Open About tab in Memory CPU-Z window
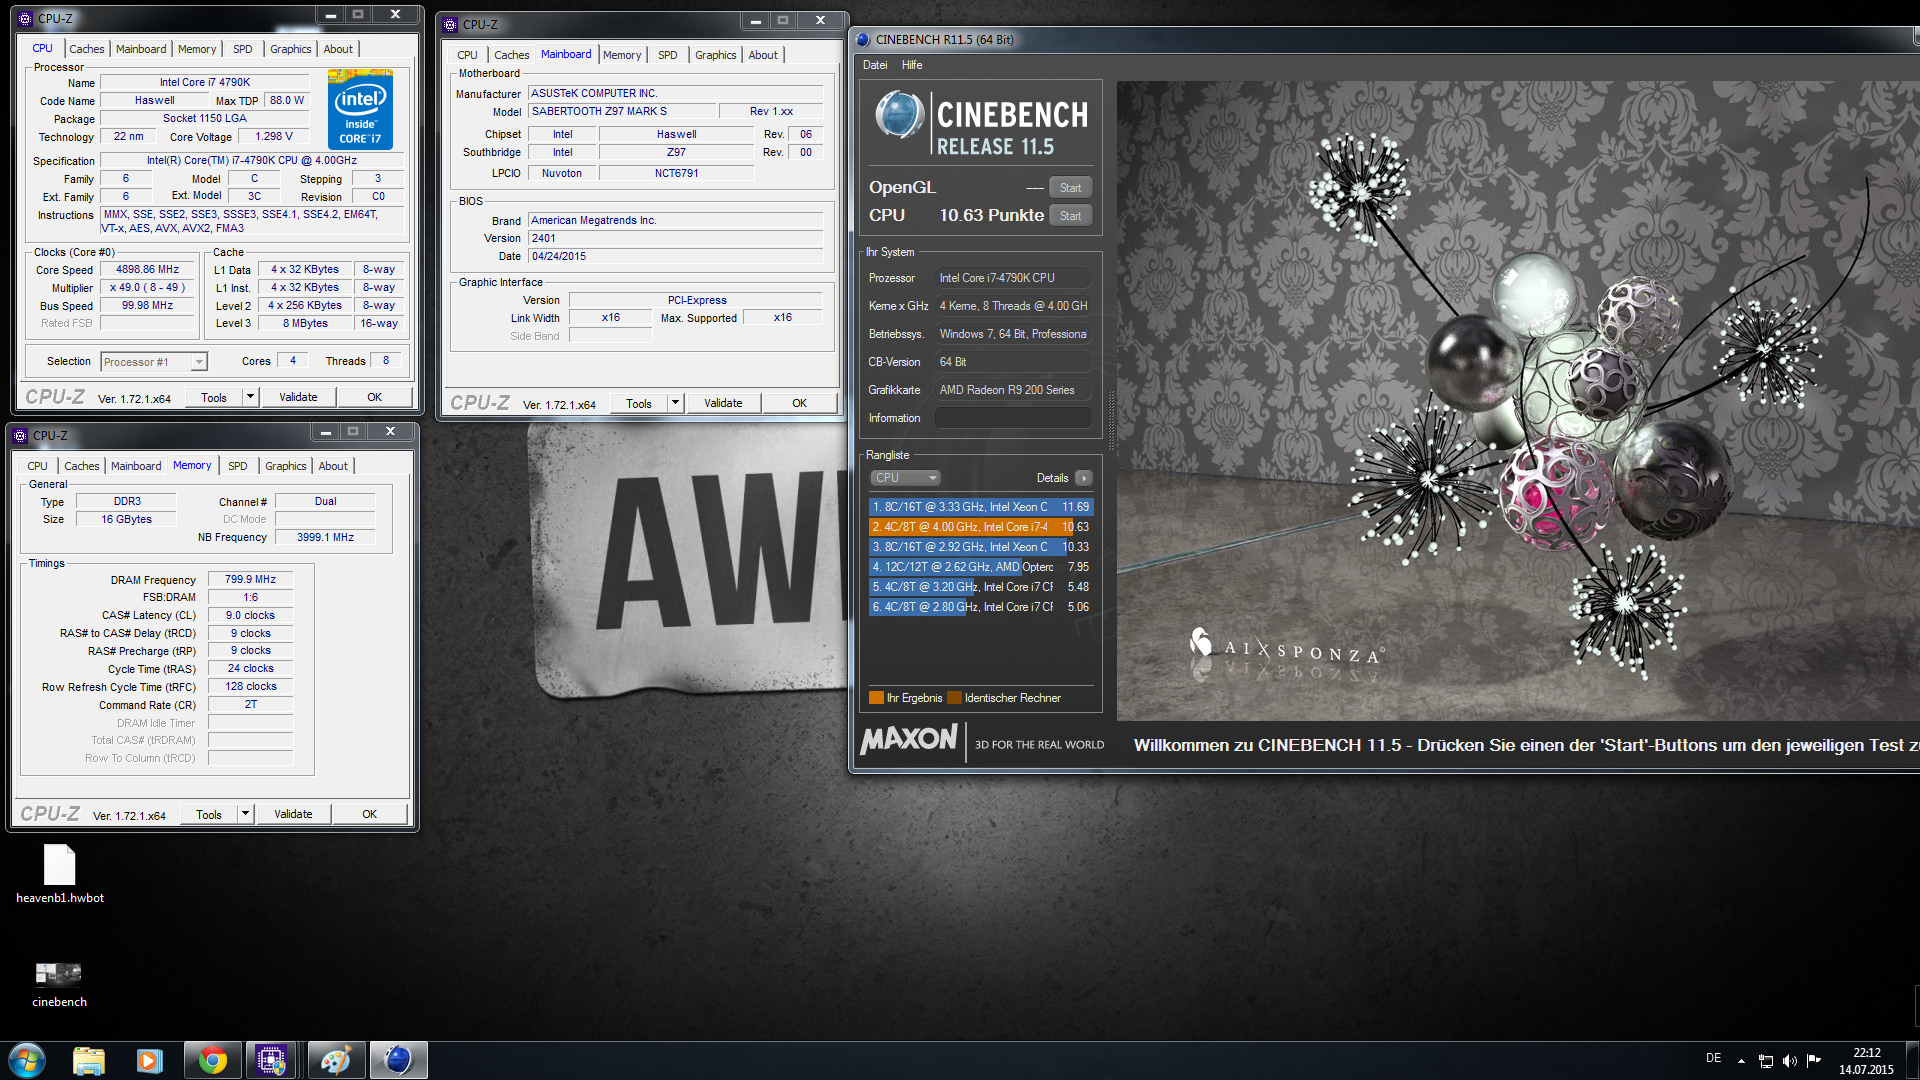1920x1080 pixels. coord(333,466)
